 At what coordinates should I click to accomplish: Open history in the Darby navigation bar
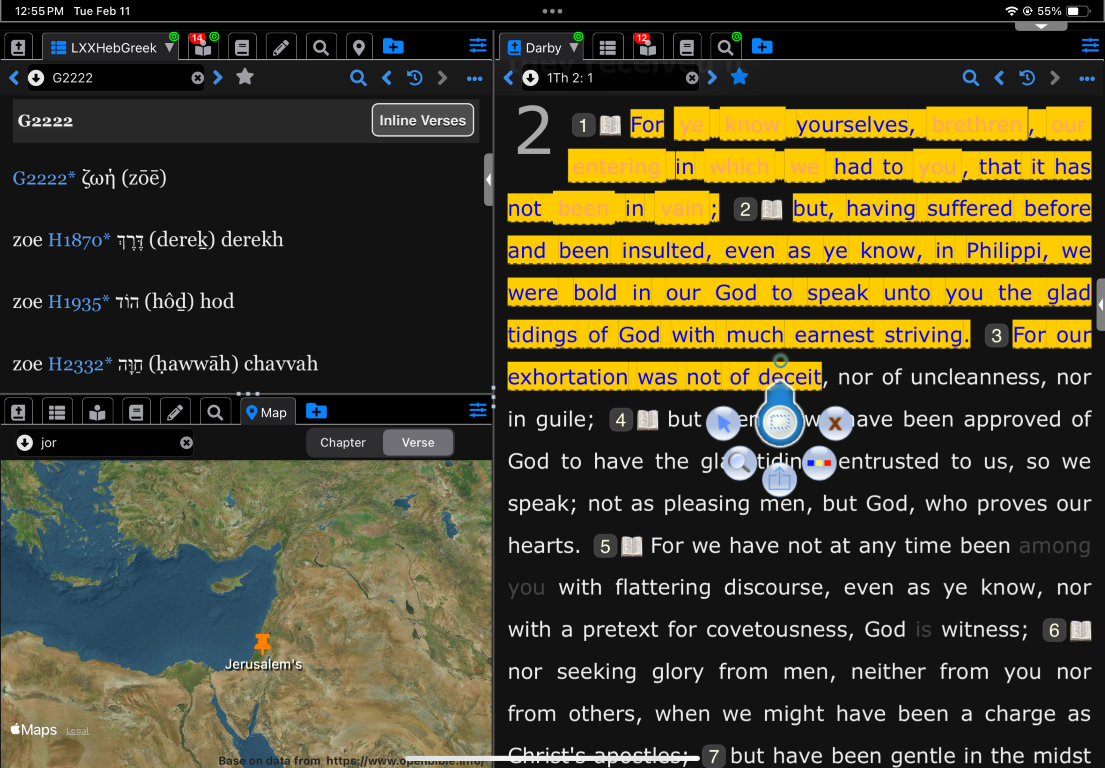[x=1027, y=78]
